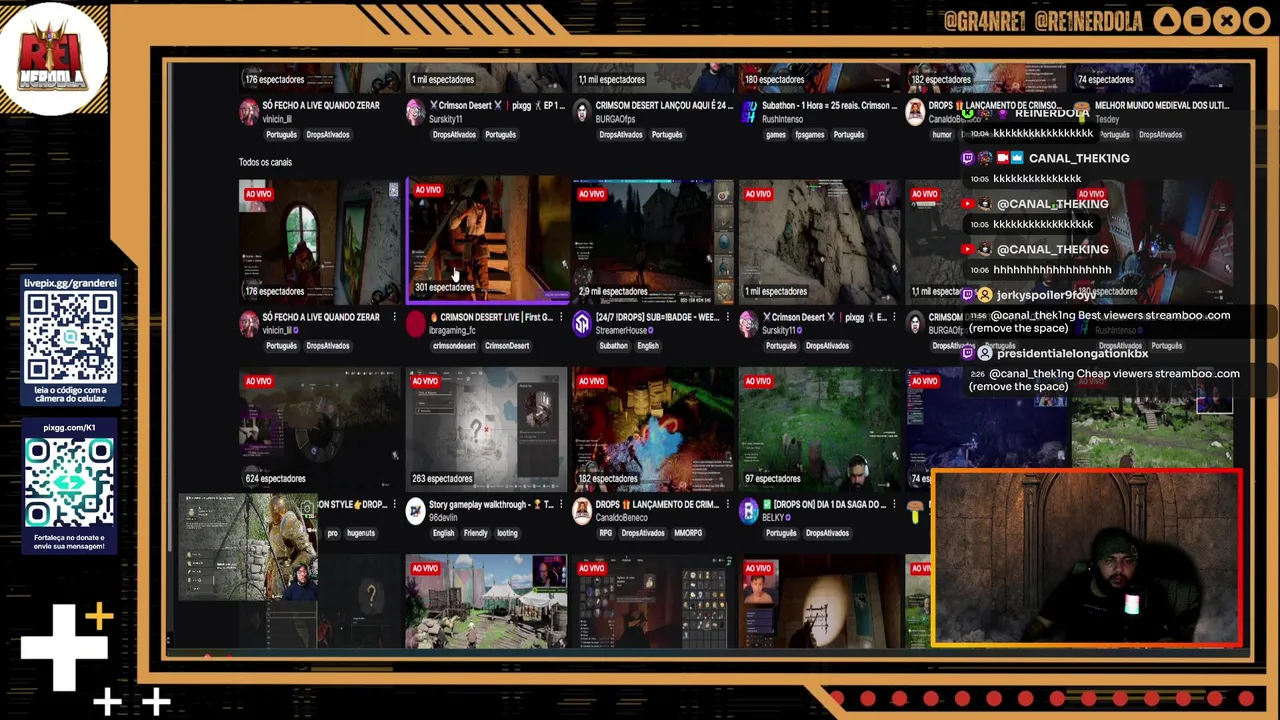
Task: Visit BELKY channel name link
Action: (775, 518)
